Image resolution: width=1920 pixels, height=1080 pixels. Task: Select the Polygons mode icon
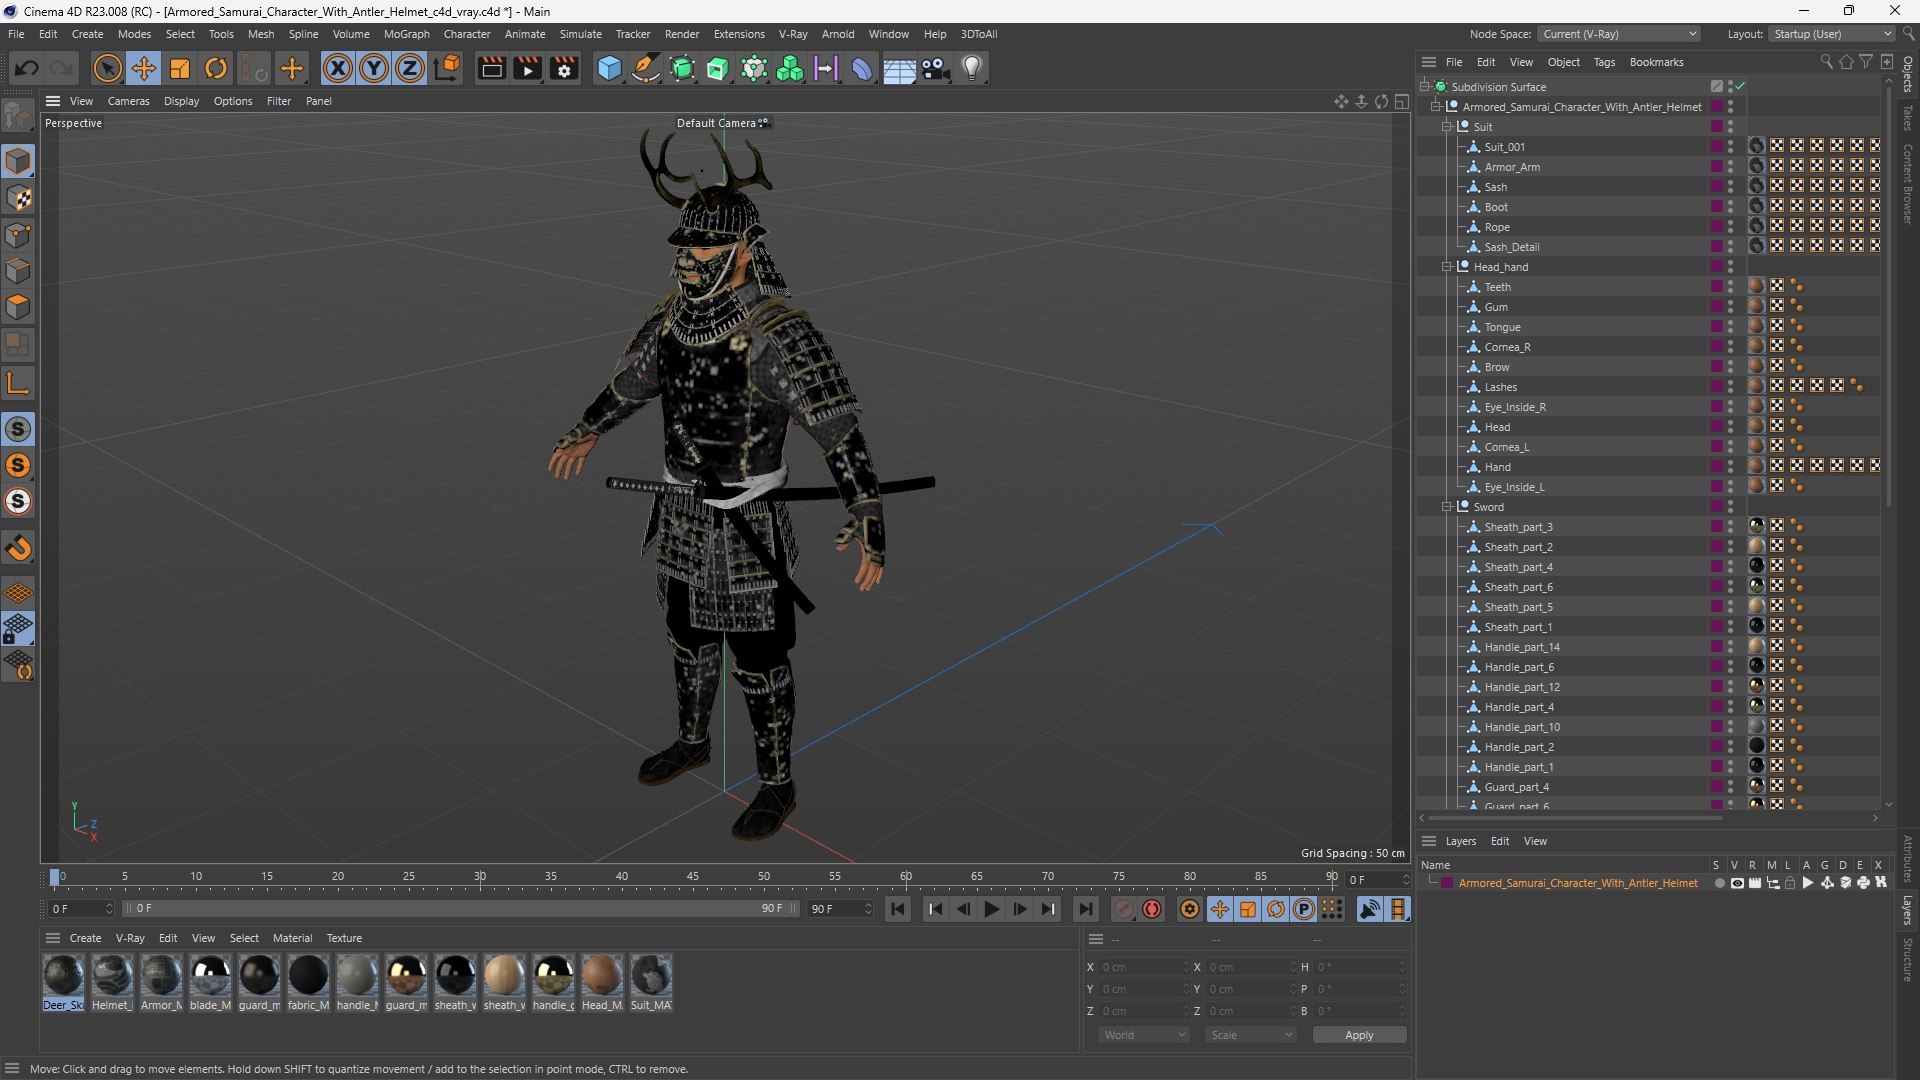[18, 307]
